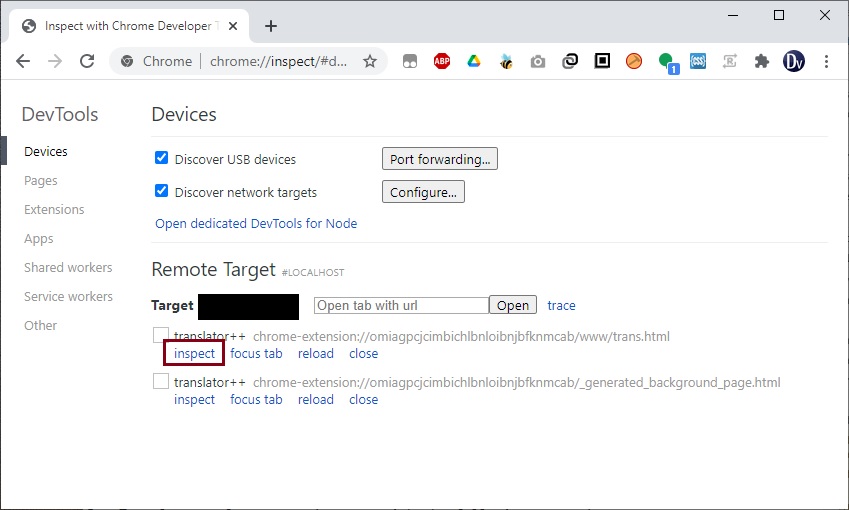This screenshot has width=849, height=510.
Task: Open the Google Drive extension icon
Action: (x=474, y=61)
